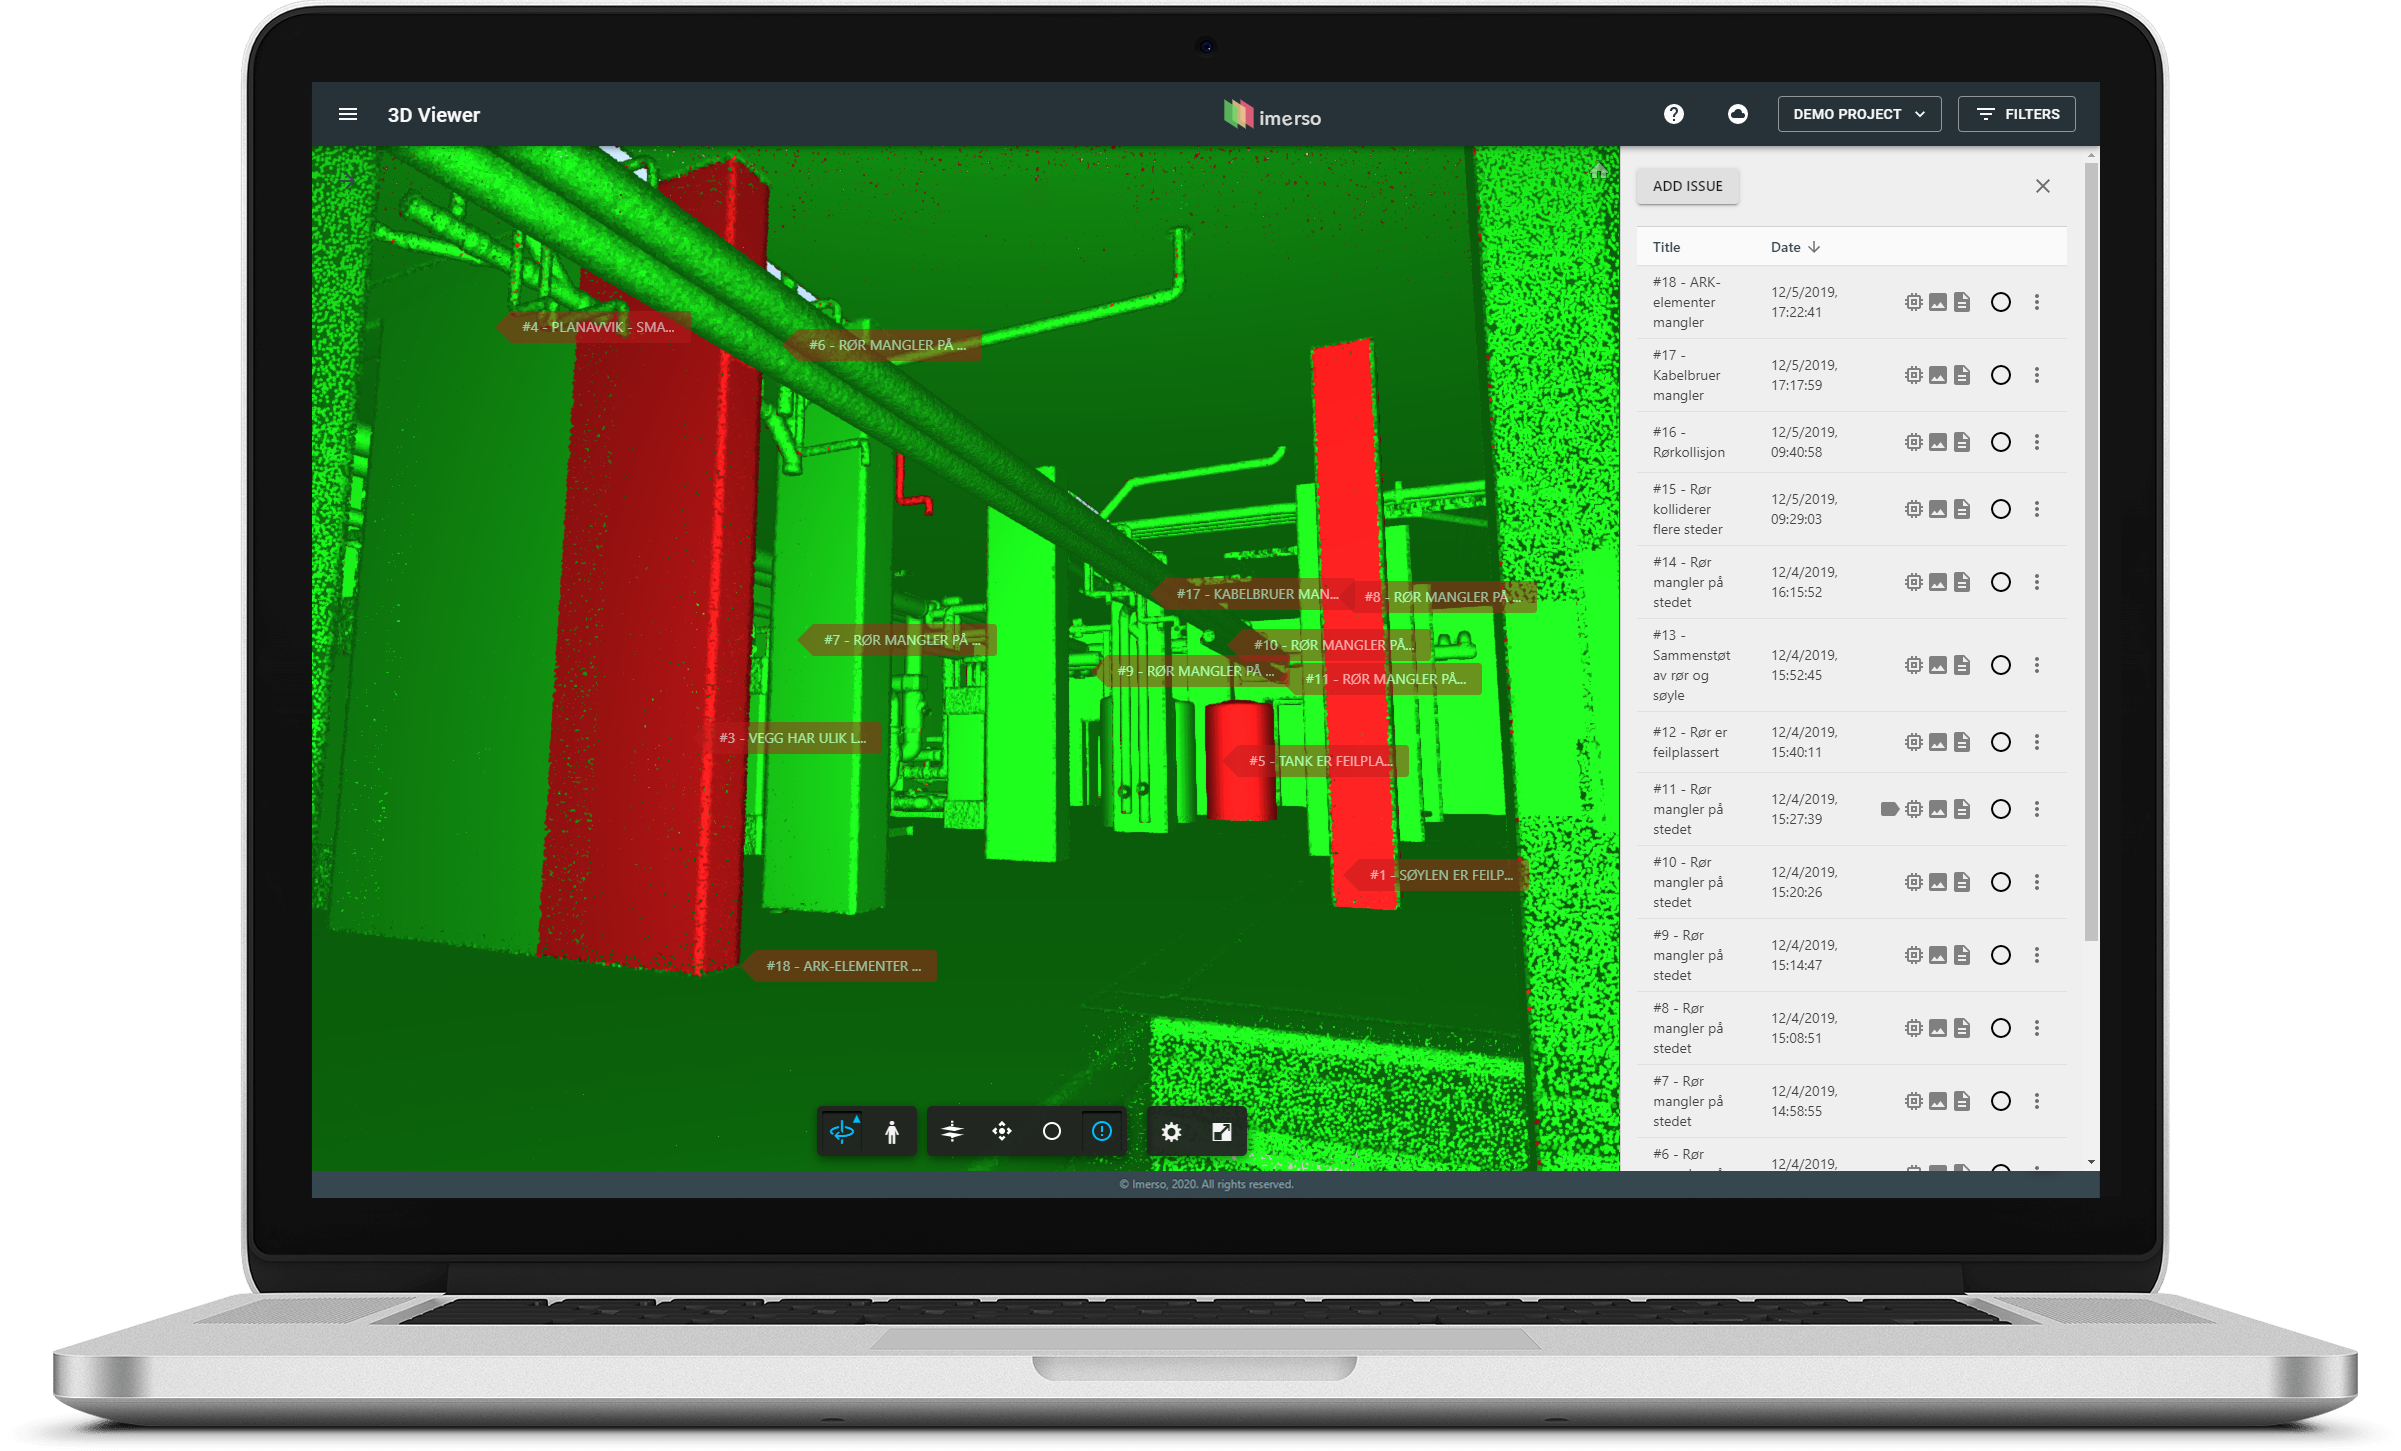
Task: Open more options for issue #17
Action: click(x=2037, y=375)
